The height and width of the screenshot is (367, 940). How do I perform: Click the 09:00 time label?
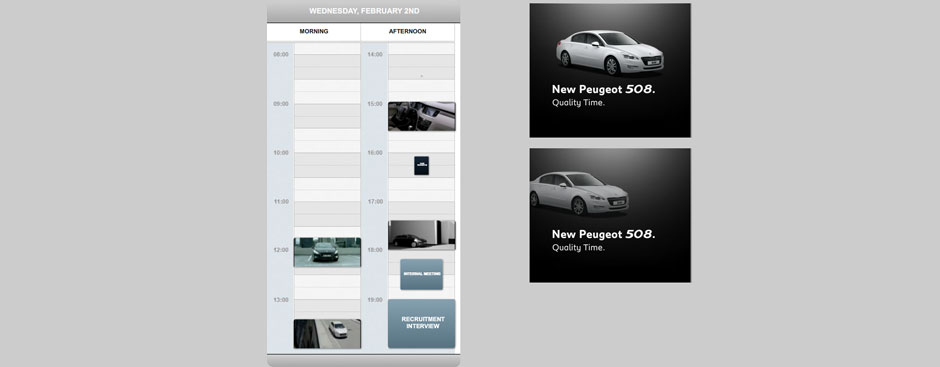coord(281,104)
